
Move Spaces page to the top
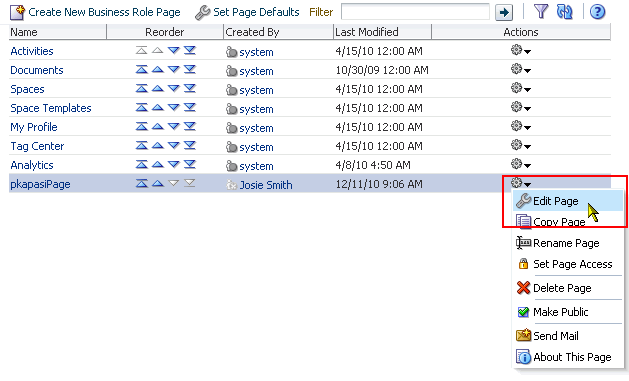(x=141, y=88)
